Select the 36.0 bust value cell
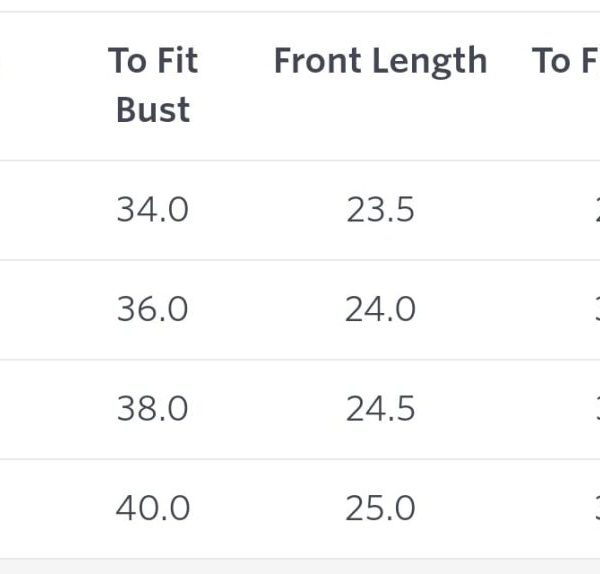The height and width of the screenshot is (574, 600). tap(152, 310)
